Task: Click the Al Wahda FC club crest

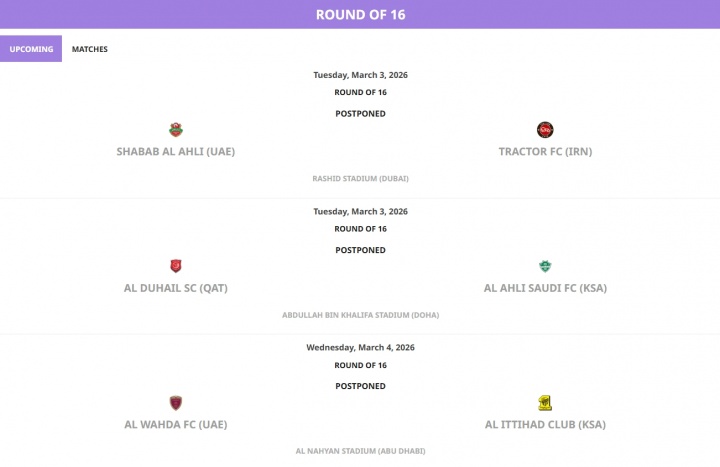Action: 176,403
